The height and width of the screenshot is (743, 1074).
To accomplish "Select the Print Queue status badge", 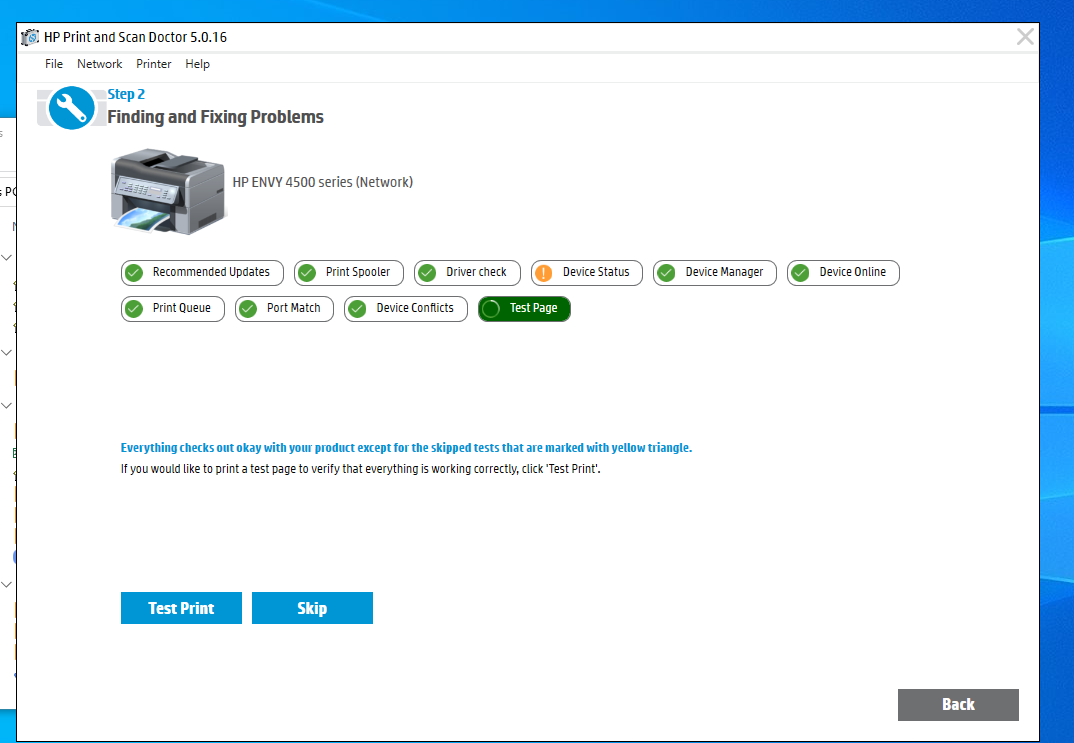I will coord(172,308).
